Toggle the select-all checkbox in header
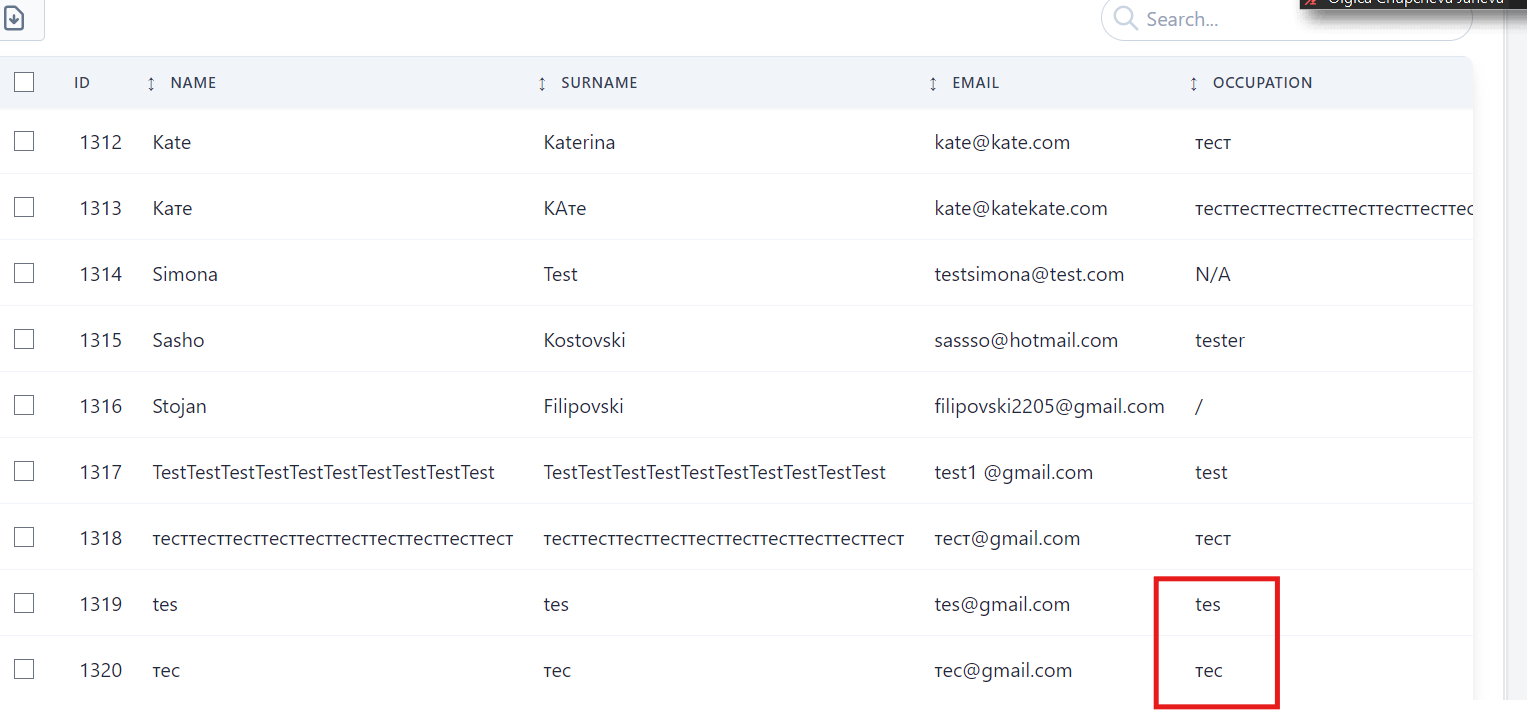This screenshot has width=1527, height=710. coord(24,83)
